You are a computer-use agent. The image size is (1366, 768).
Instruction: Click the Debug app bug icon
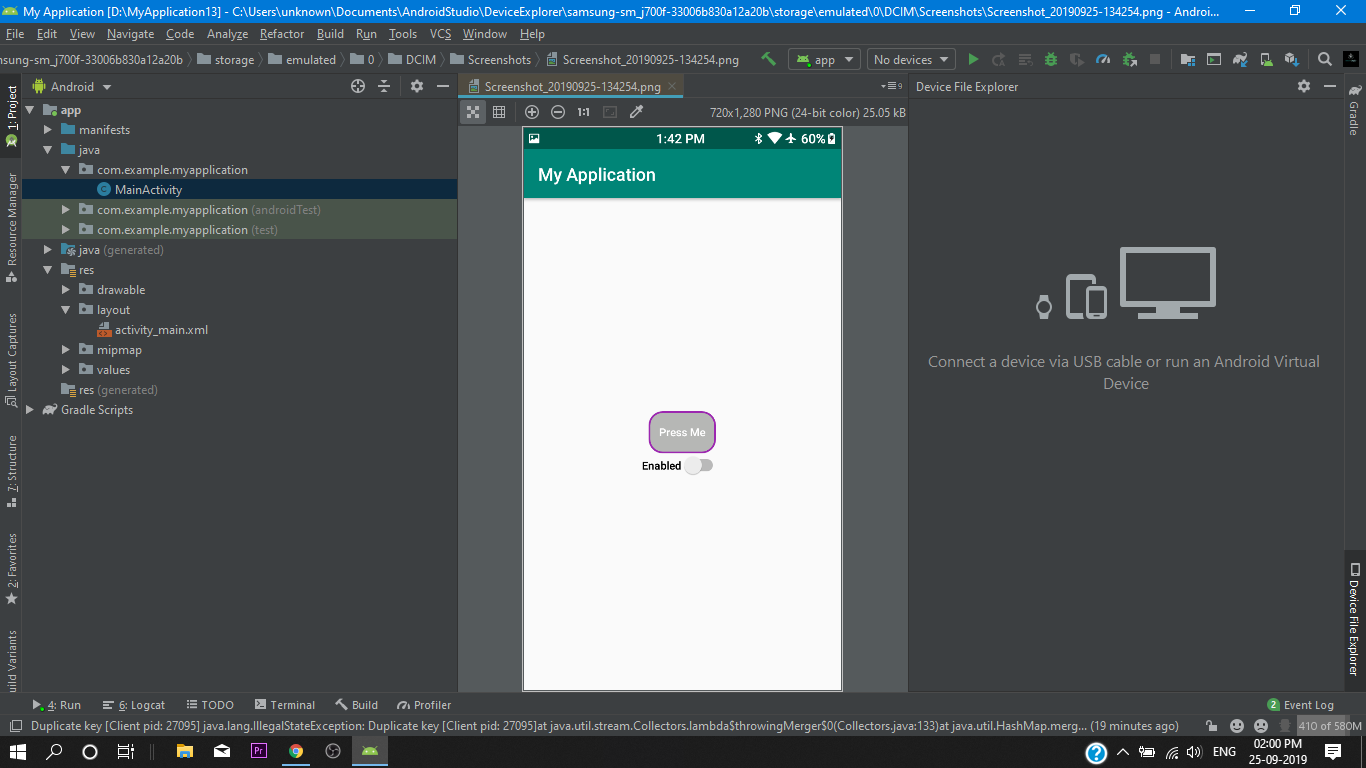[1051, 60]
